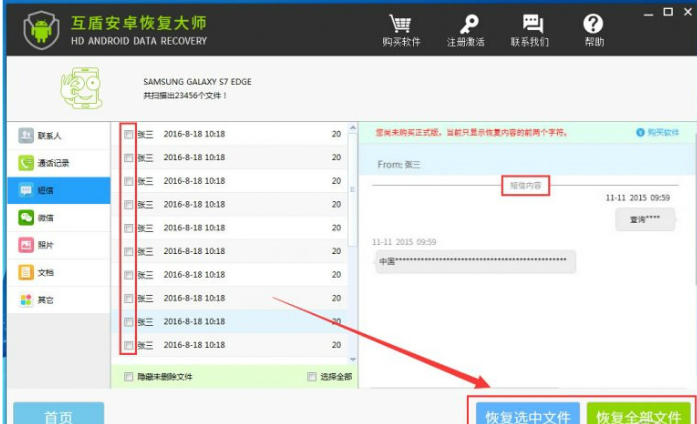
Task: Tick the last 张三 row checkbox
Action: [128, 345]
